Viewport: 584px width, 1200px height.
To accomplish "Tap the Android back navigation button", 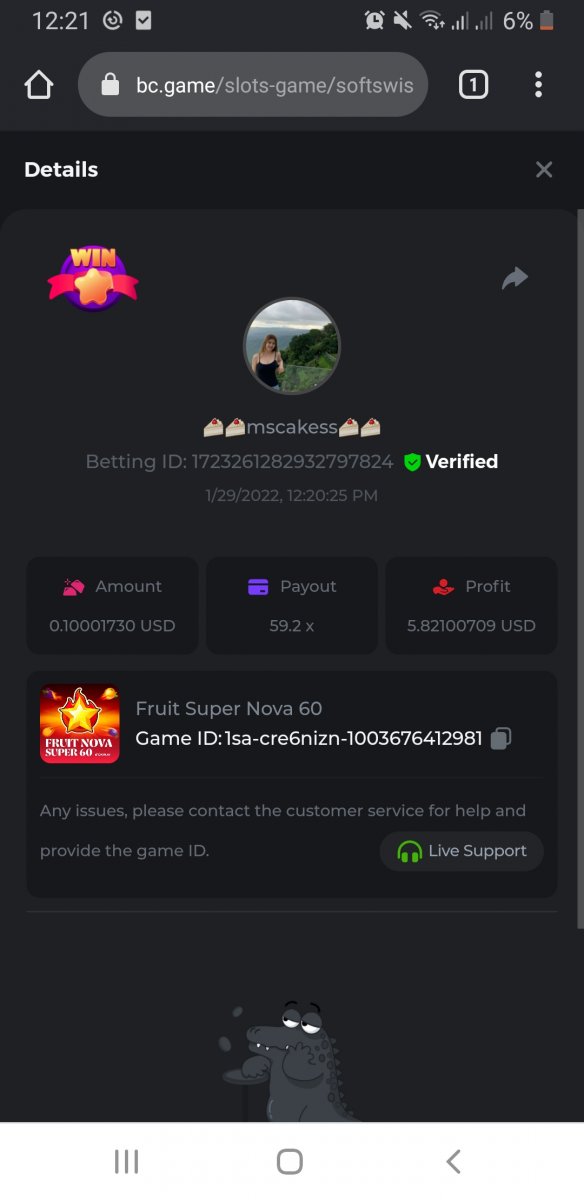I will [454, 1161].
